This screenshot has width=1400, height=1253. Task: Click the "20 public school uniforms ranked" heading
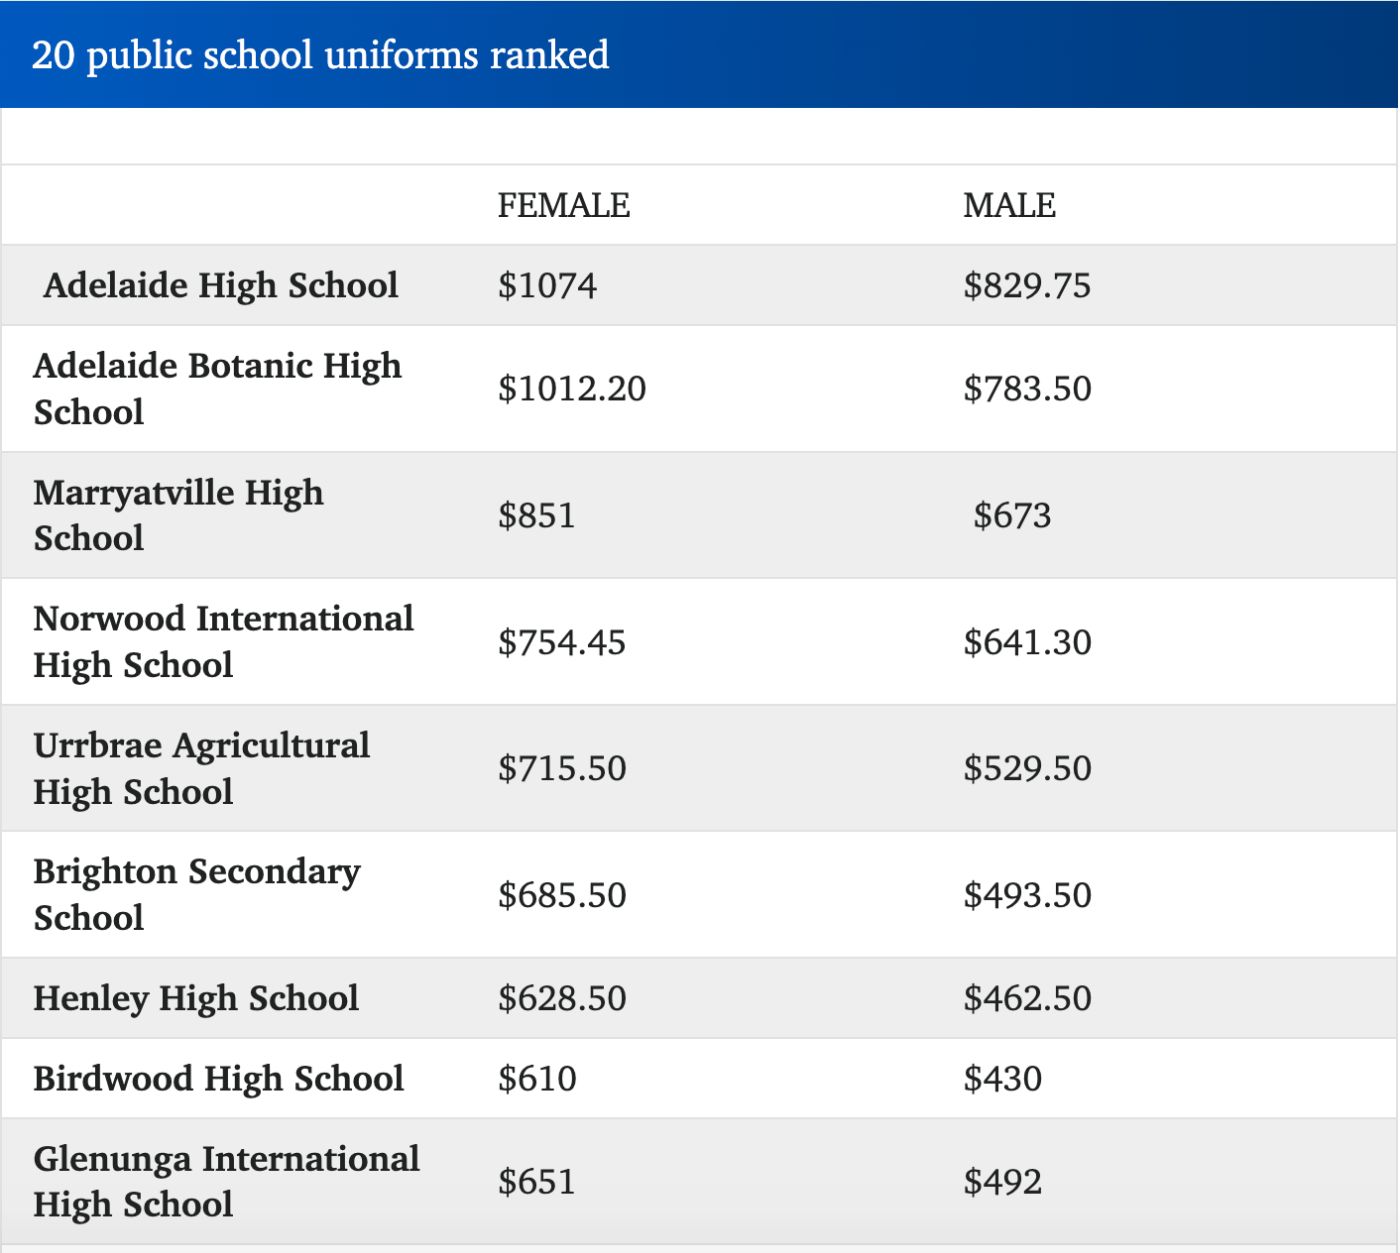click(x=320, y=55)
